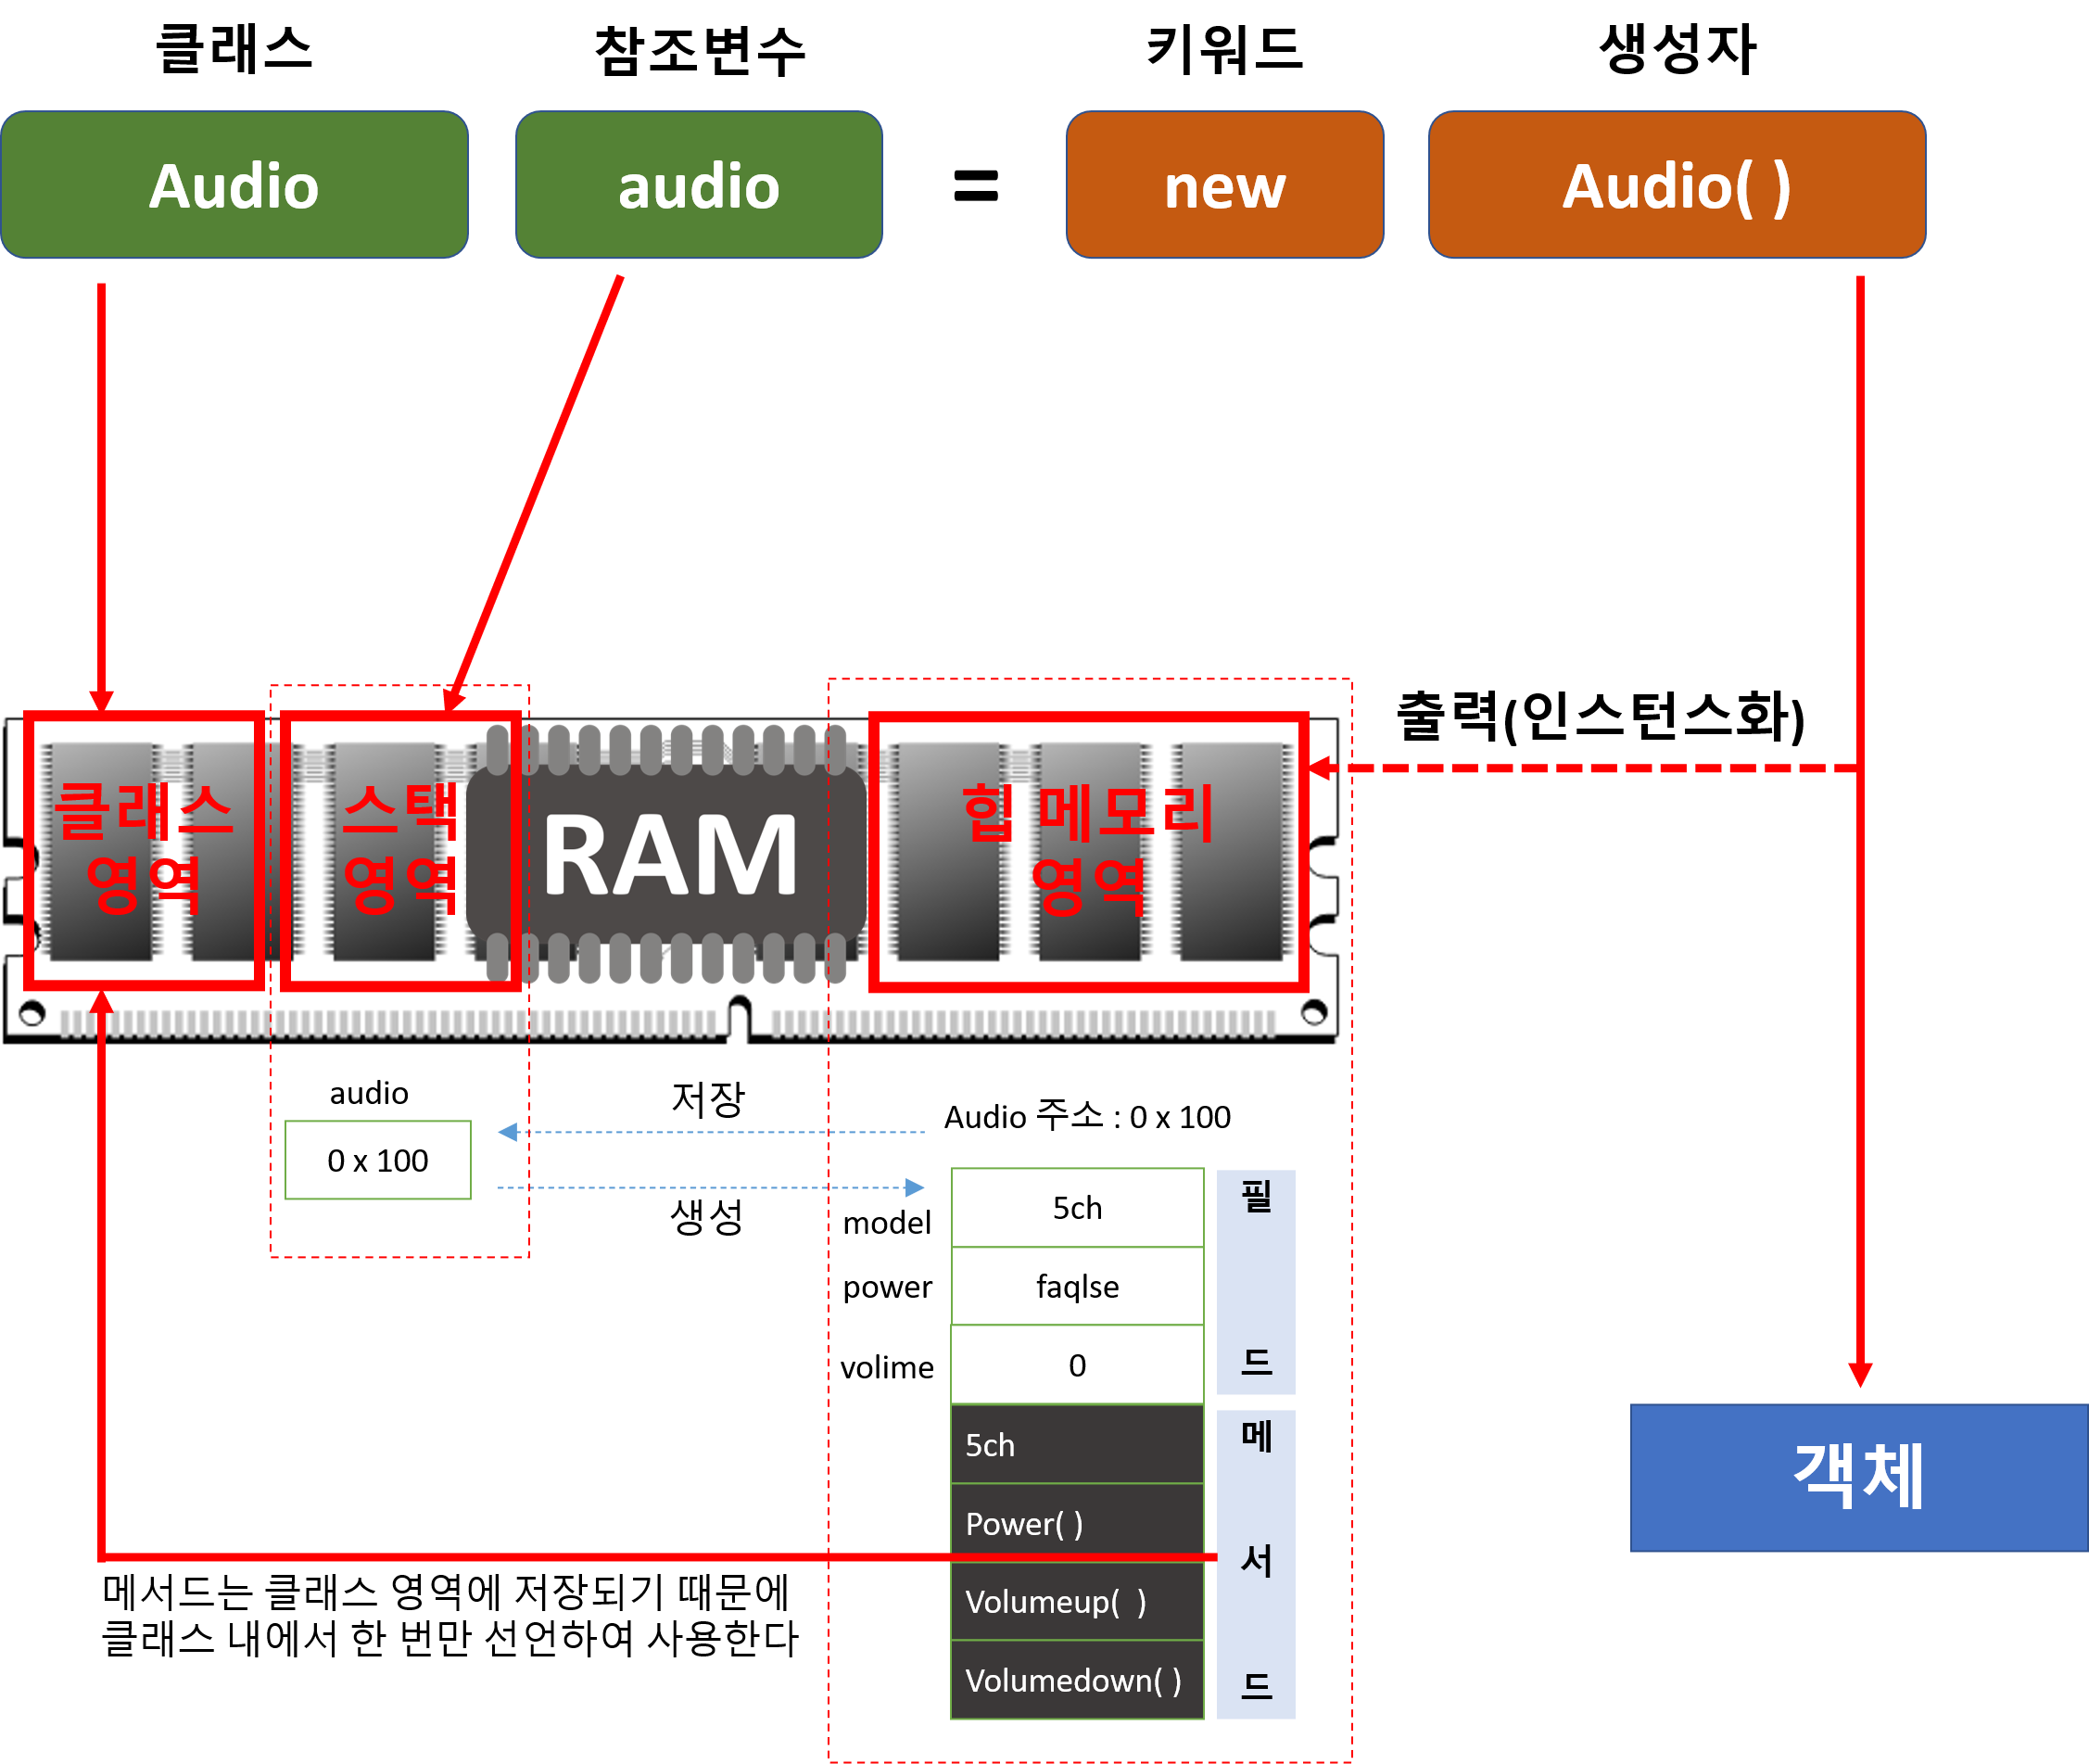Click the dark 5ch method cell
This screenshot has height=1764, width=2089.
pos(1076,1445)
